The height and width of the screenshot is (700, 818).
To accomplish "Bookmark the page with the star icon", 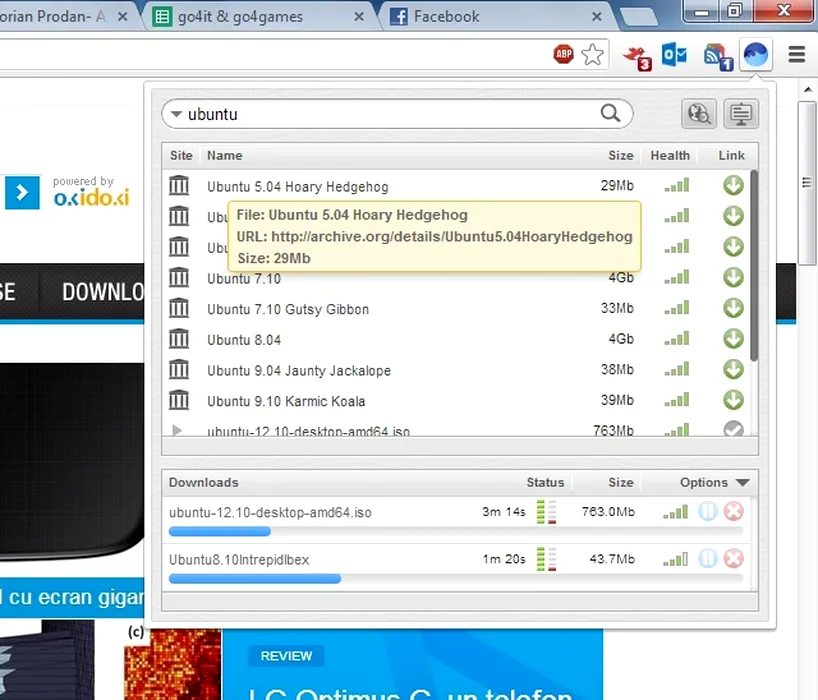I will 592,54.
